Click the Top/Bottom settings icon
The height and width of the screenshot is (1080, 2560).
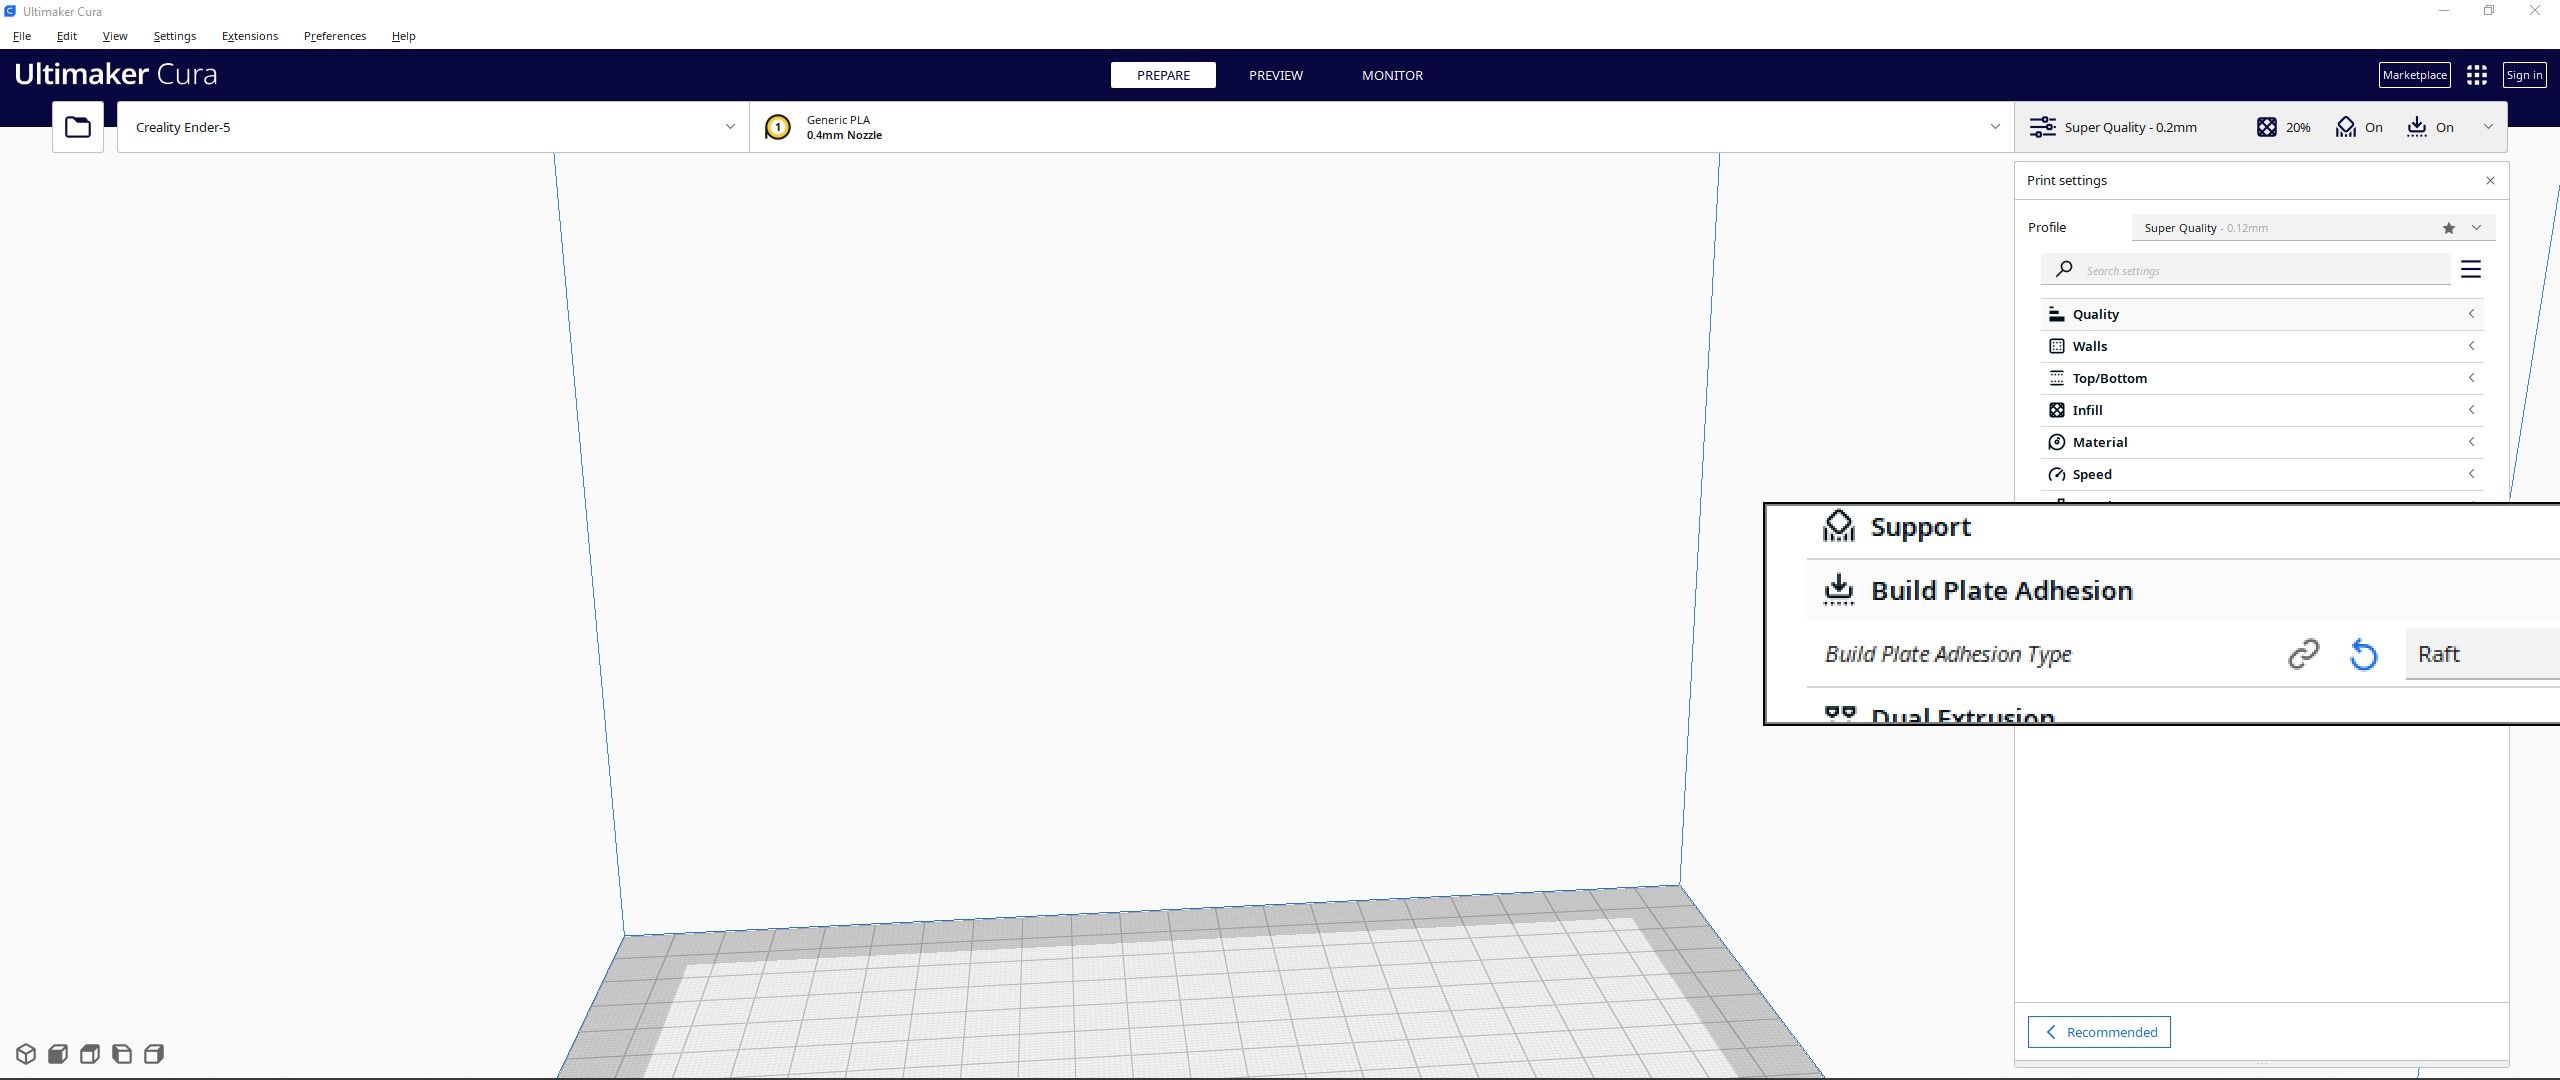coord(2059,377)
